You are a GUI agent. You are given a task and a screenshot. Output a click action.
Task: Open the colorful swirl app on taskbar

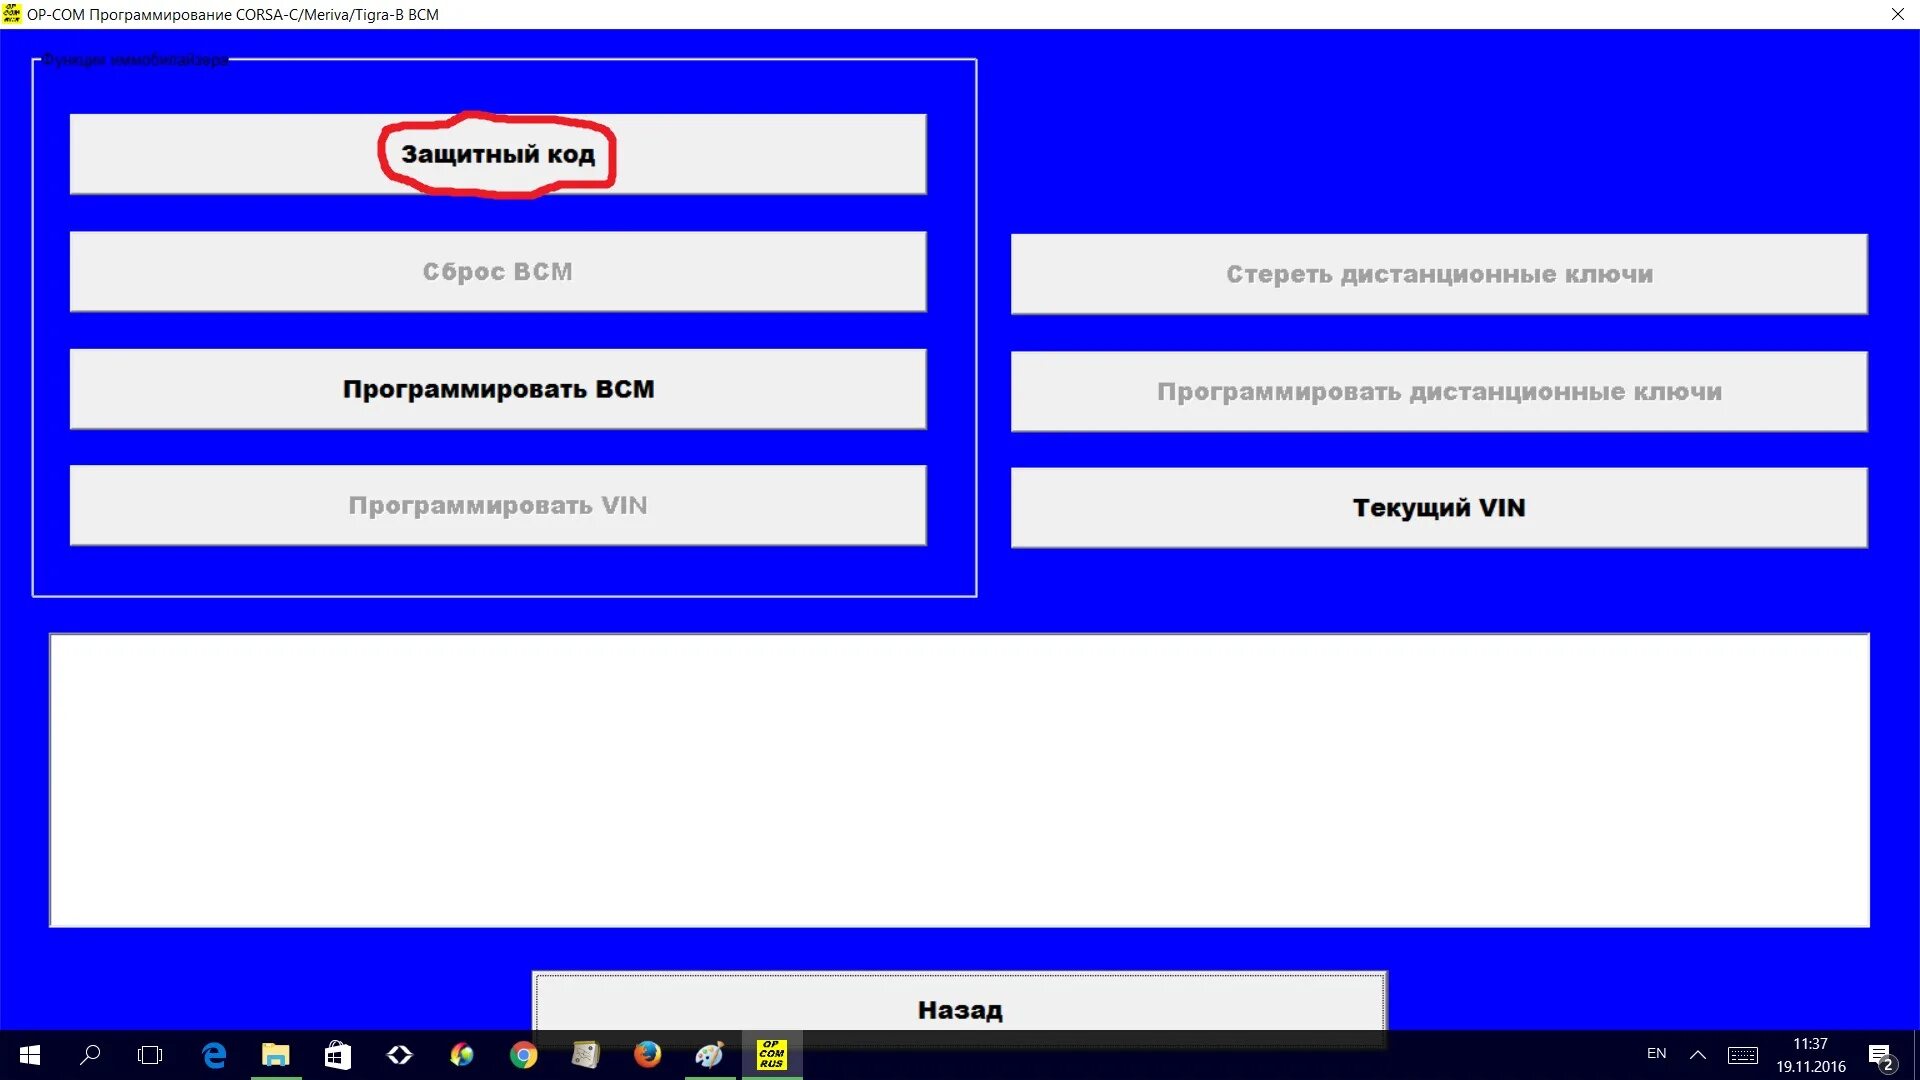pyautogui.click(x=462, y=1055)
